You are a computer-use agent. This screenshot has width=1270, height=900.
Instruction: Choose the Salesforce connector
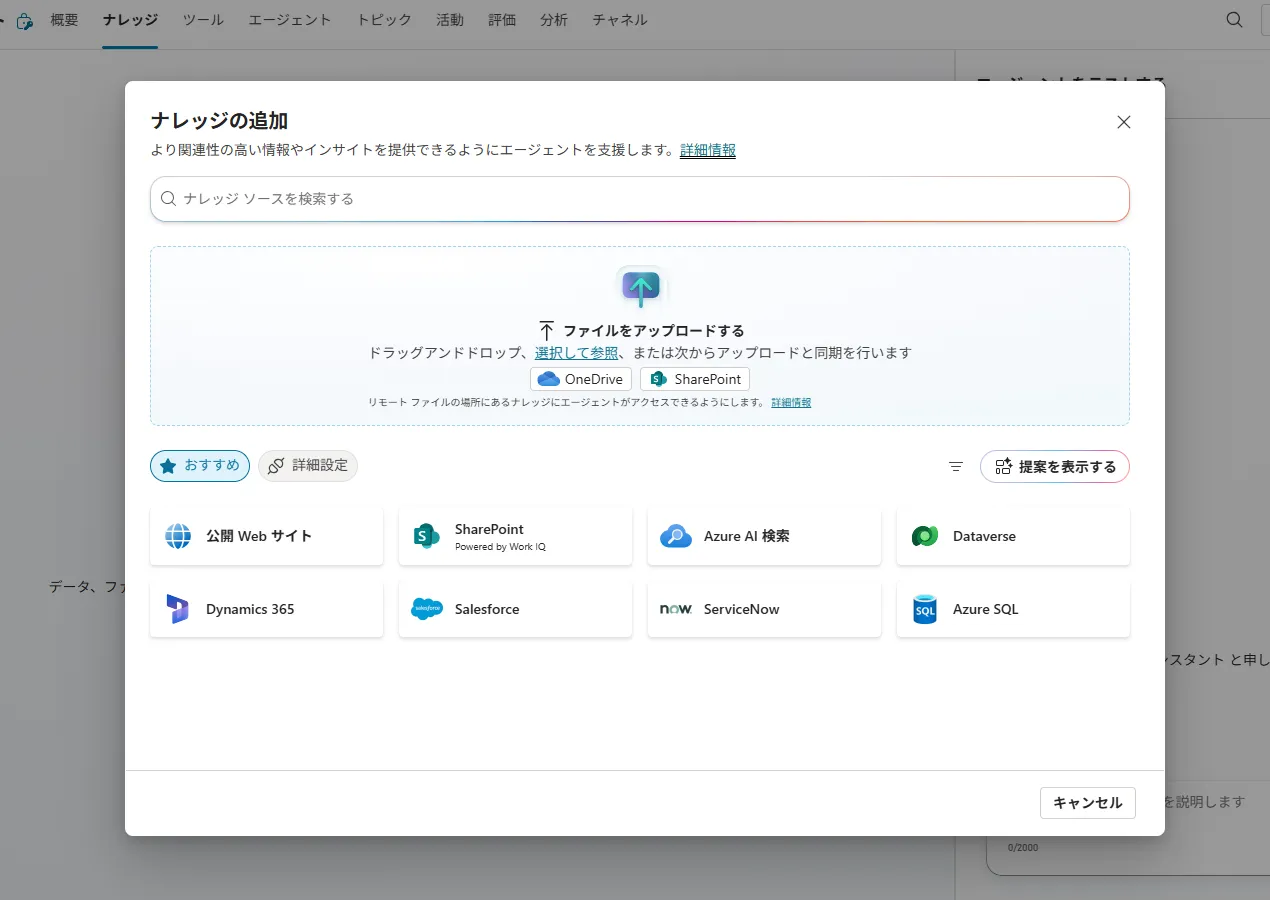pos(515,609)
